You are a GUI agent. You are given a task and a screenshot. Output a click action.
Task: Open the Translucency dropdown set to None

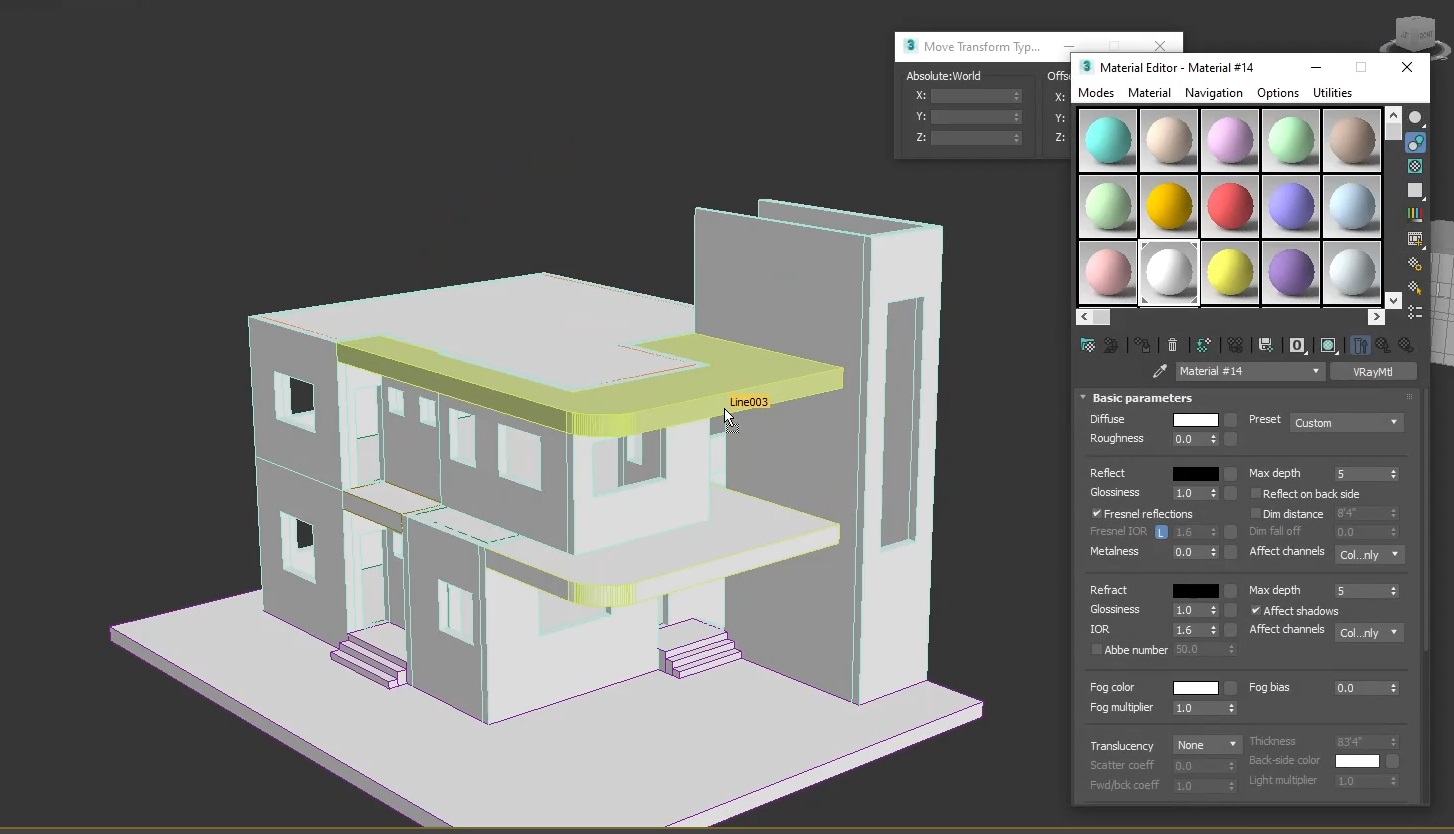point(1205,744)
